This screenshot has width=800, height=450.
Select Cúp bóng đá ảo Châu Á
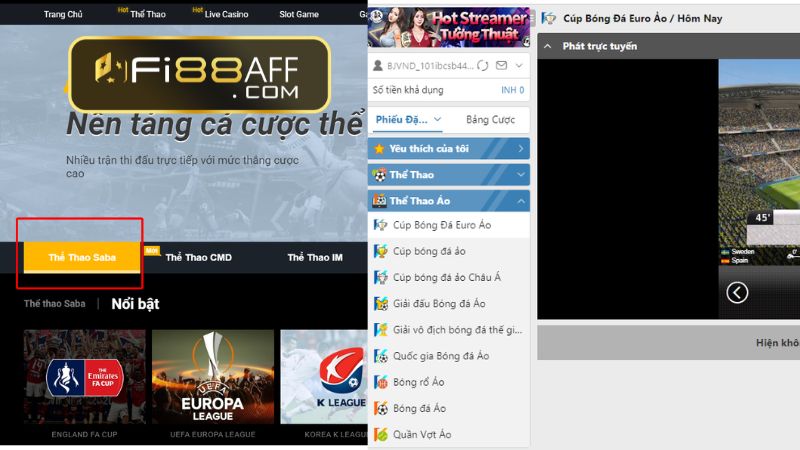(449, 277)
